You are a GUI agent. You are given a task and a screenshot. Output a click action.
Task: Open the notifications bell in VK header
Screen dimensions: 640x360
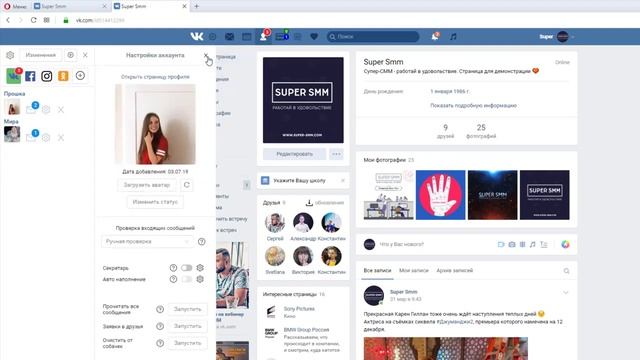click(x=435, y=36)
